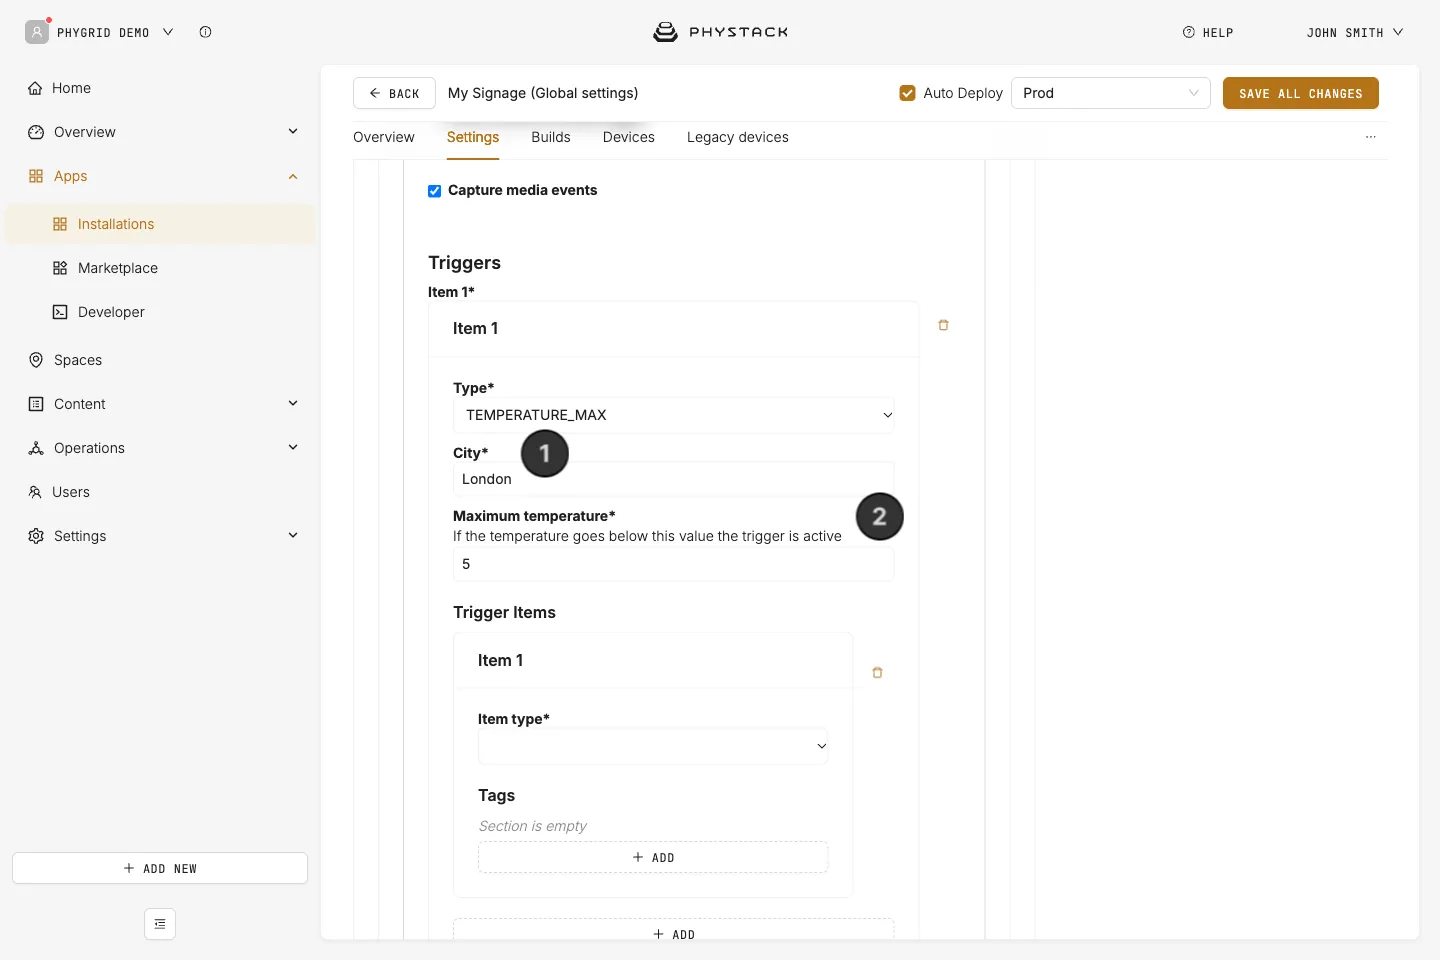Click the Back button
The height and width of the screenshot is (960, 1440).
click(x=394, y=93)
